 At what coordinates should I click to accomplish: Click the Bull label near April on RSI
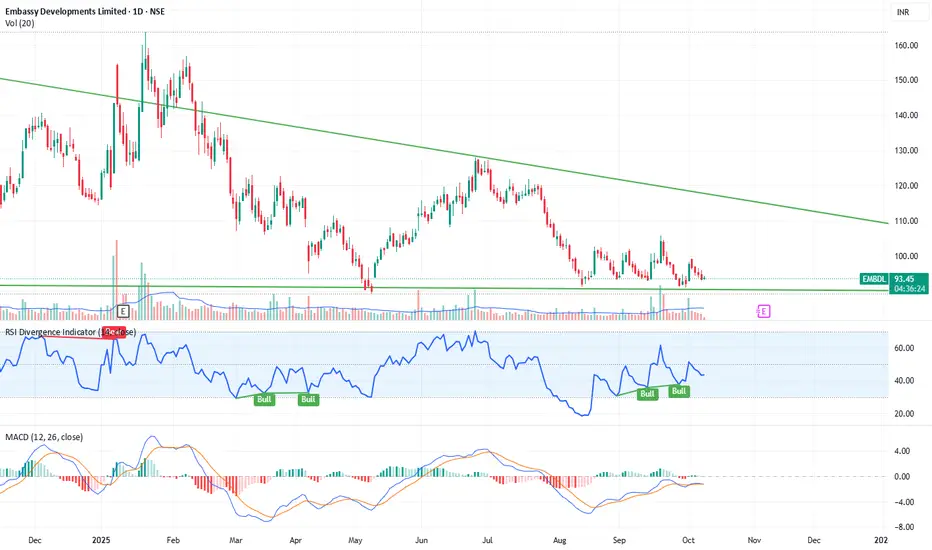click(x=308, y=400)
